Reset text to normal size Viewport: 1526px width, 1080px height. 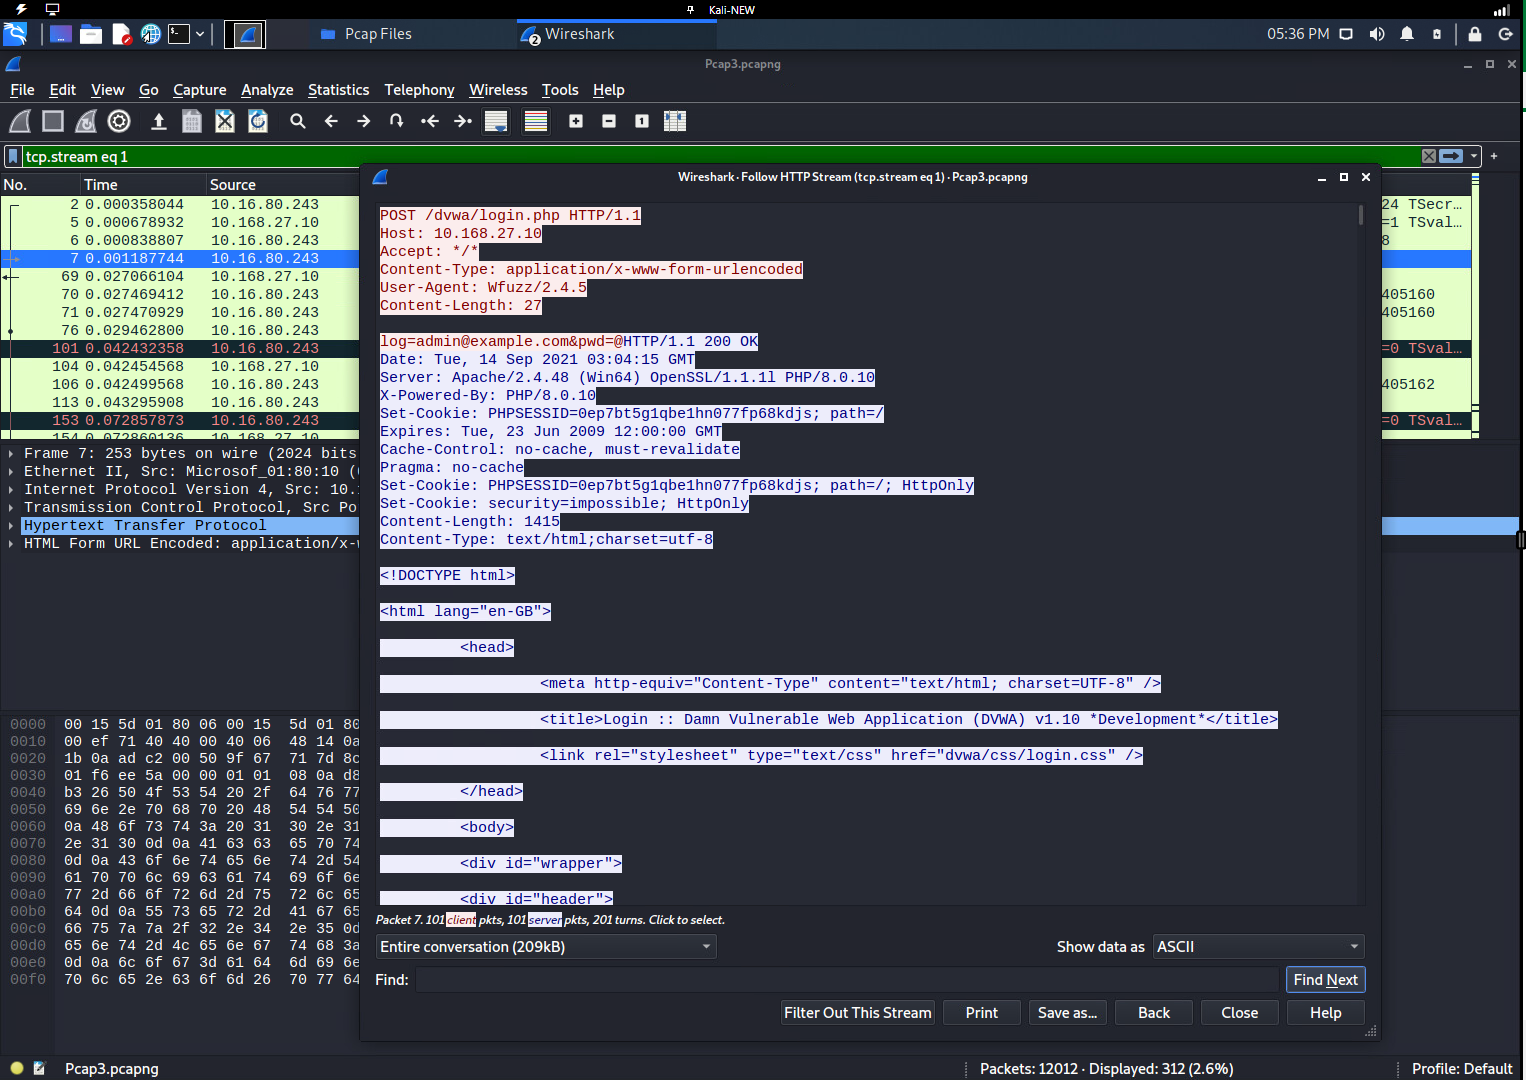point(642,121)
